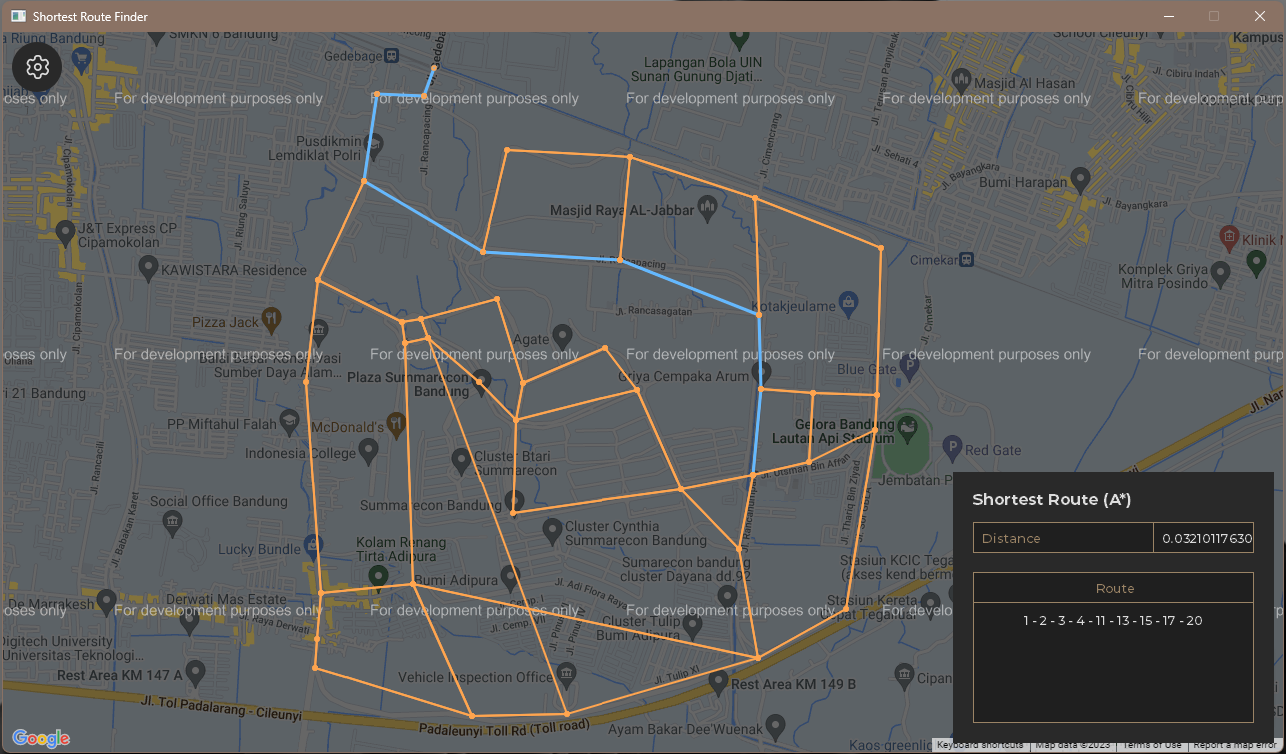Select the Gelora Bandung Lautan Api Stadium marker
Screen dimensions: 1286x754
coord(908,428)
